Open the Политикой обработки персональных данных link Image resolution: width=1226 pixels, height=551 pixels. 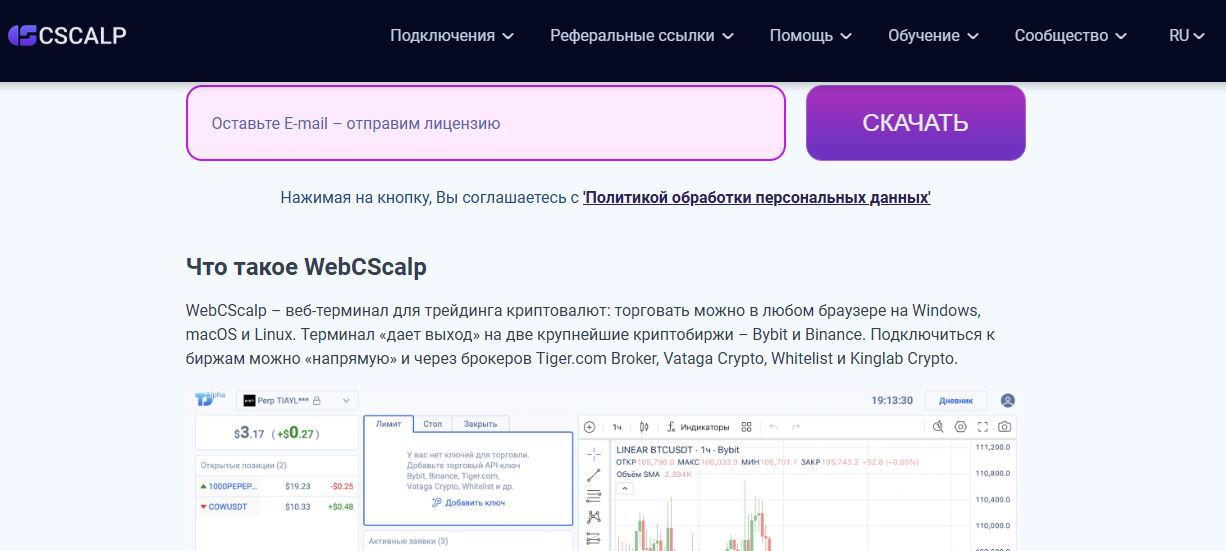[757, 198]
